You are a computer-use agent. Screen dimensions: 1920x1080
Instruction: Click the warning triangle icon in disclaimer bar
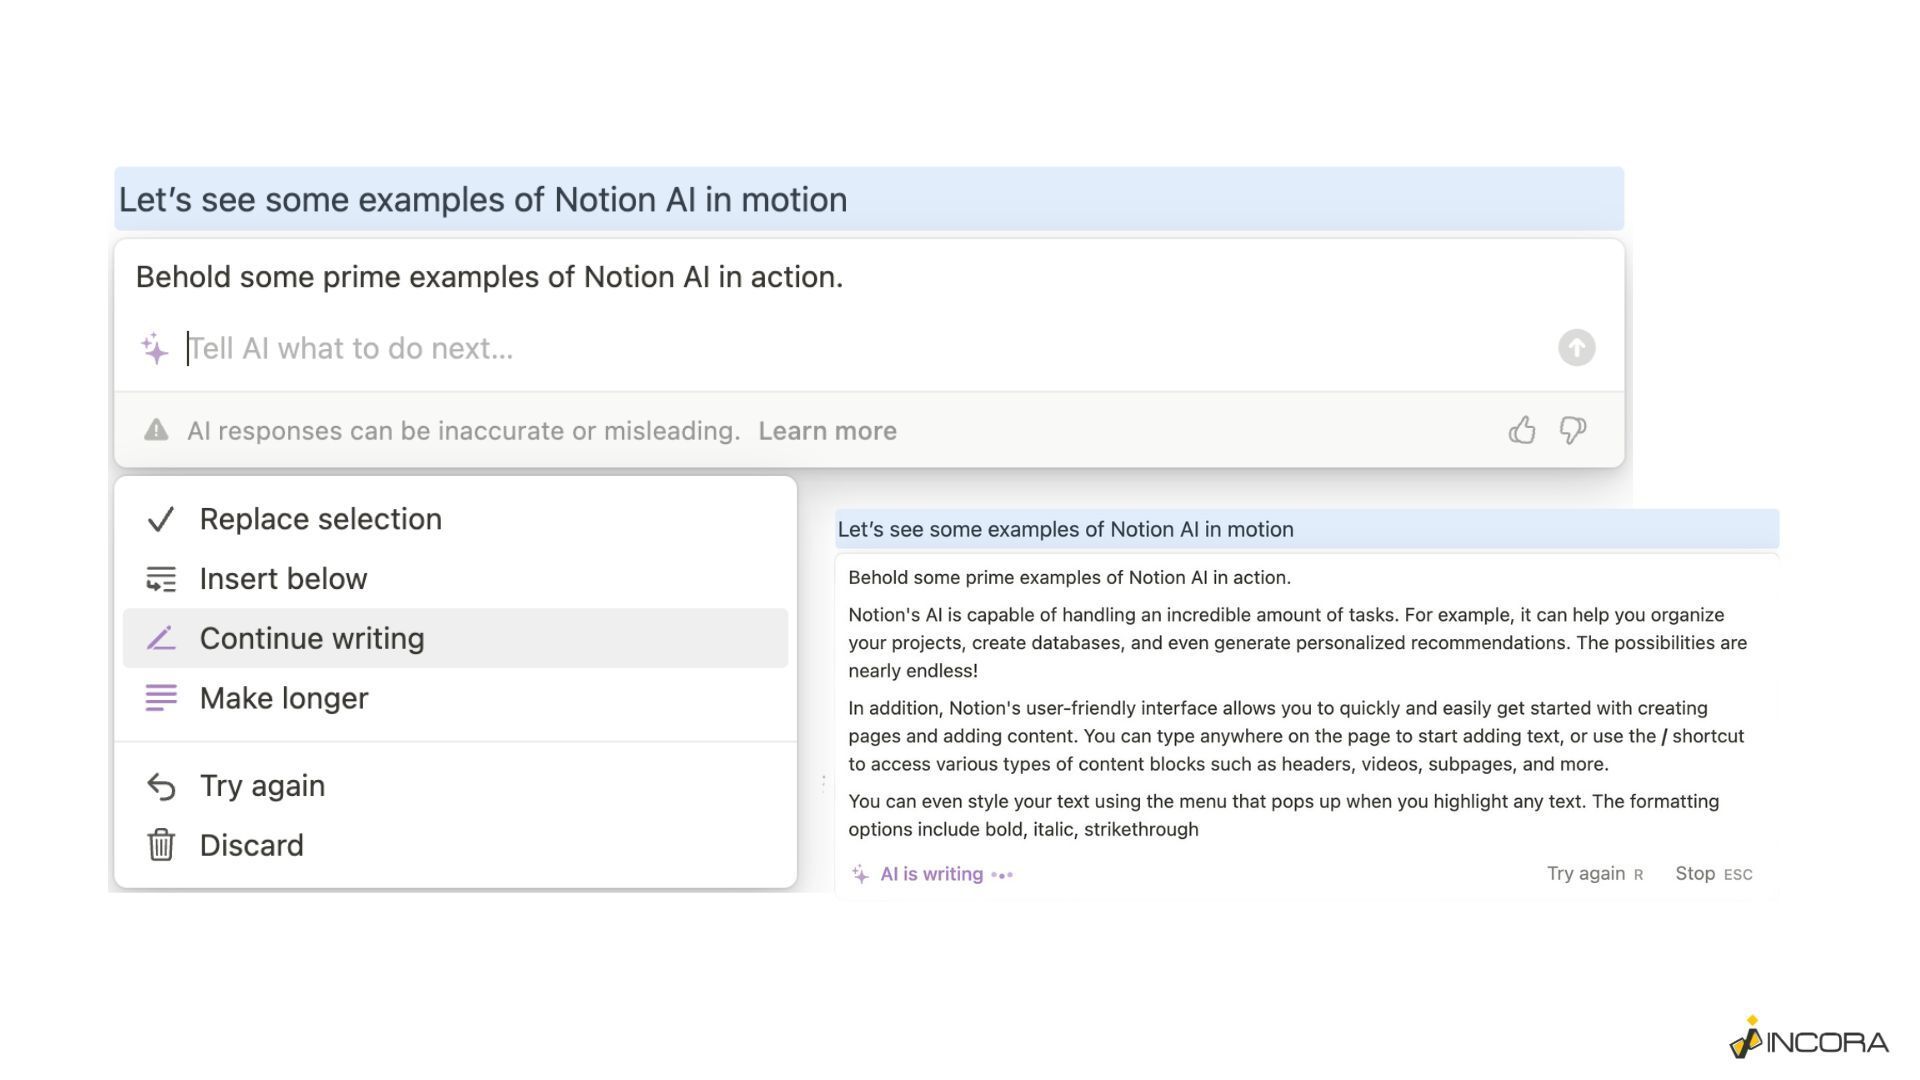(x=156, y=430)
